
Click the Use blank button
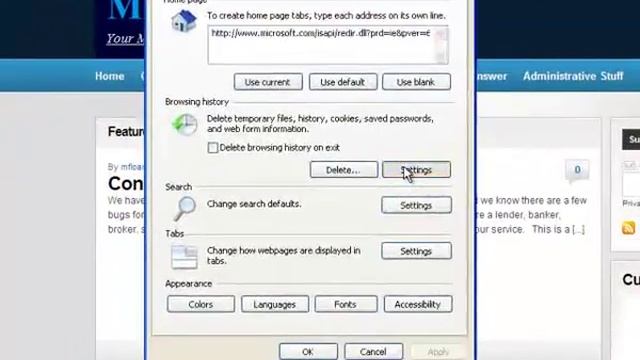(416, 82)
